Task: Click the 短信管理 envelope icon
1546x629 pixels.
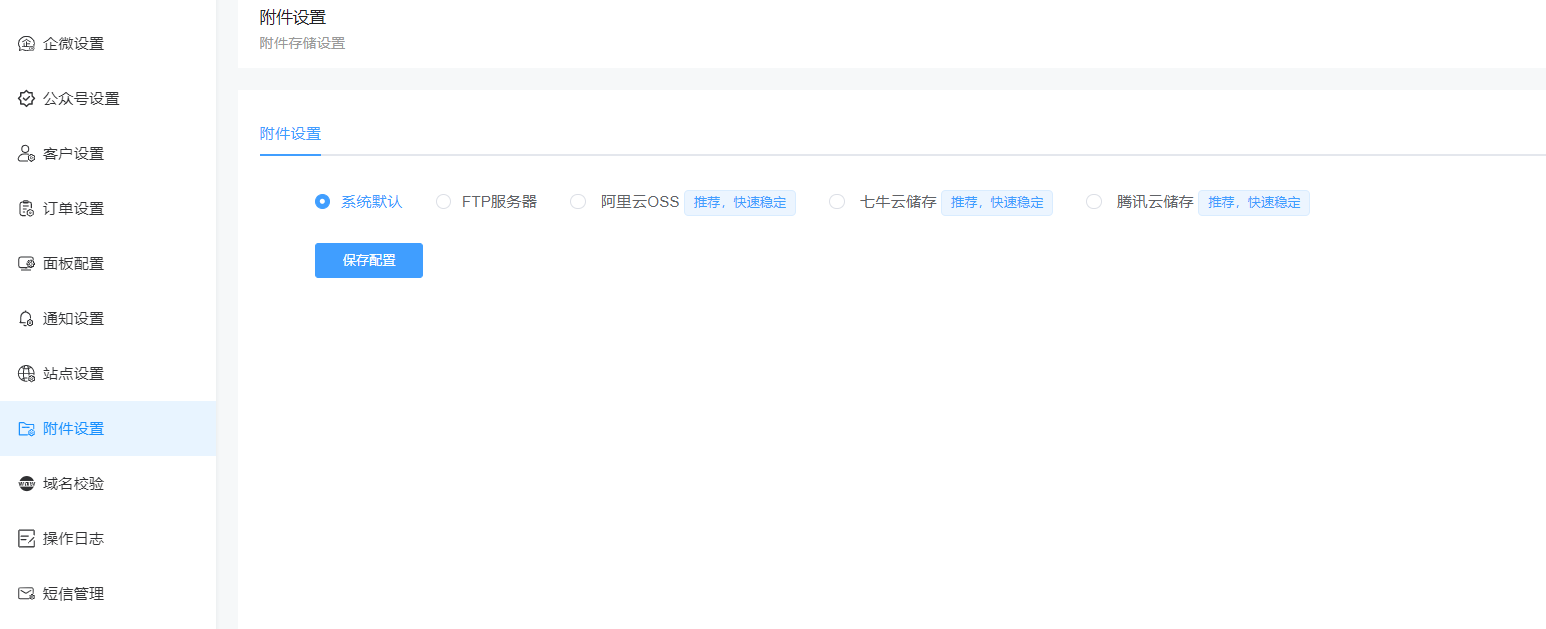Action: click(x=27, y=594)
